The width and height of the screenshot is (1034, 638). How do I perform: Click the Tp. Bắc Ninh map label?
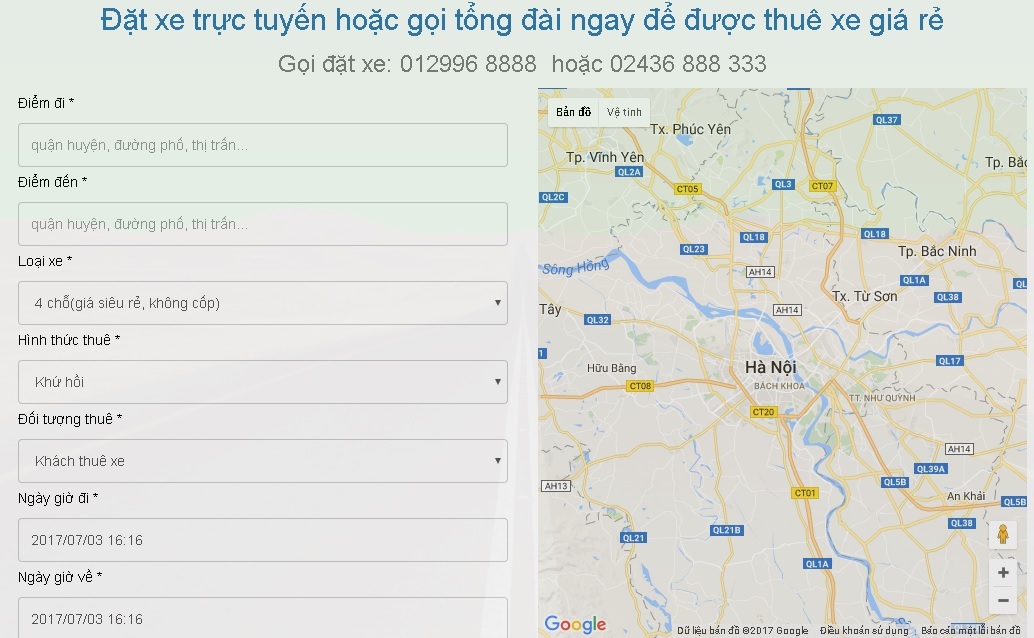[x=937, y=251]
